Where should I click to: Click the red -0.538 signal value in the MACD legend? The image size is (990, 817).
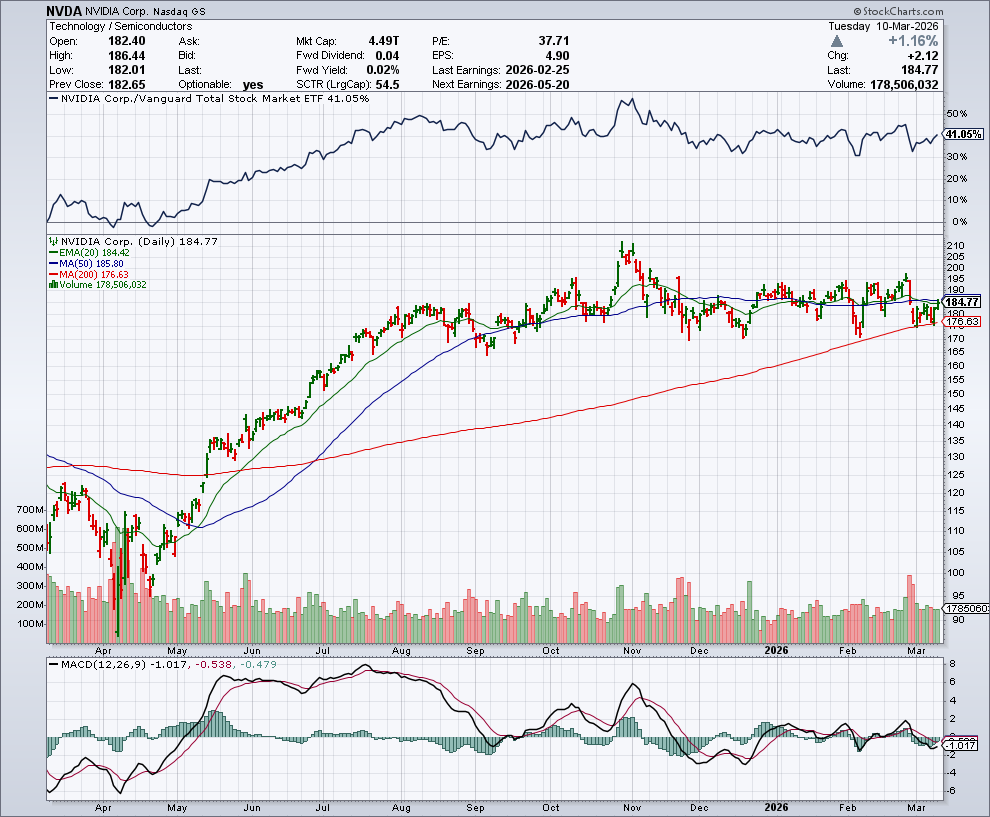[214, 664]
